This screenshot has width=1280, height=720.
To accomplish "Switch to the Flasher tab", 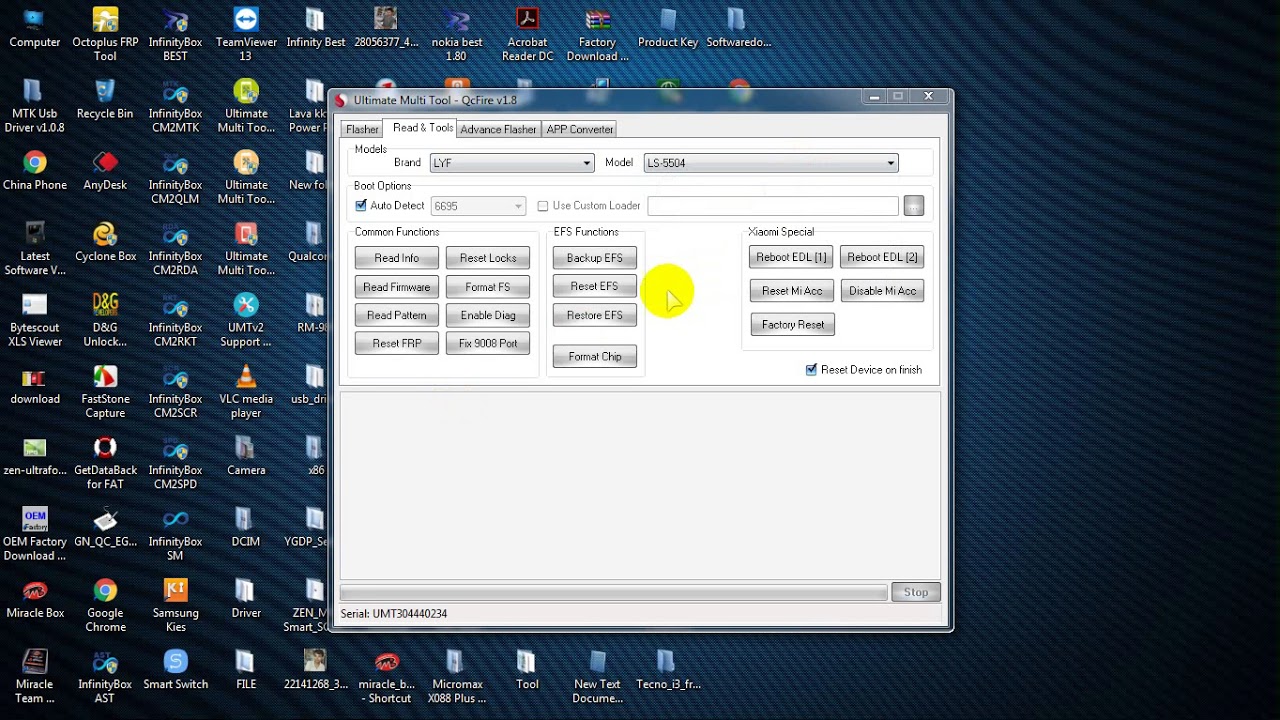I will pos(362,130).
